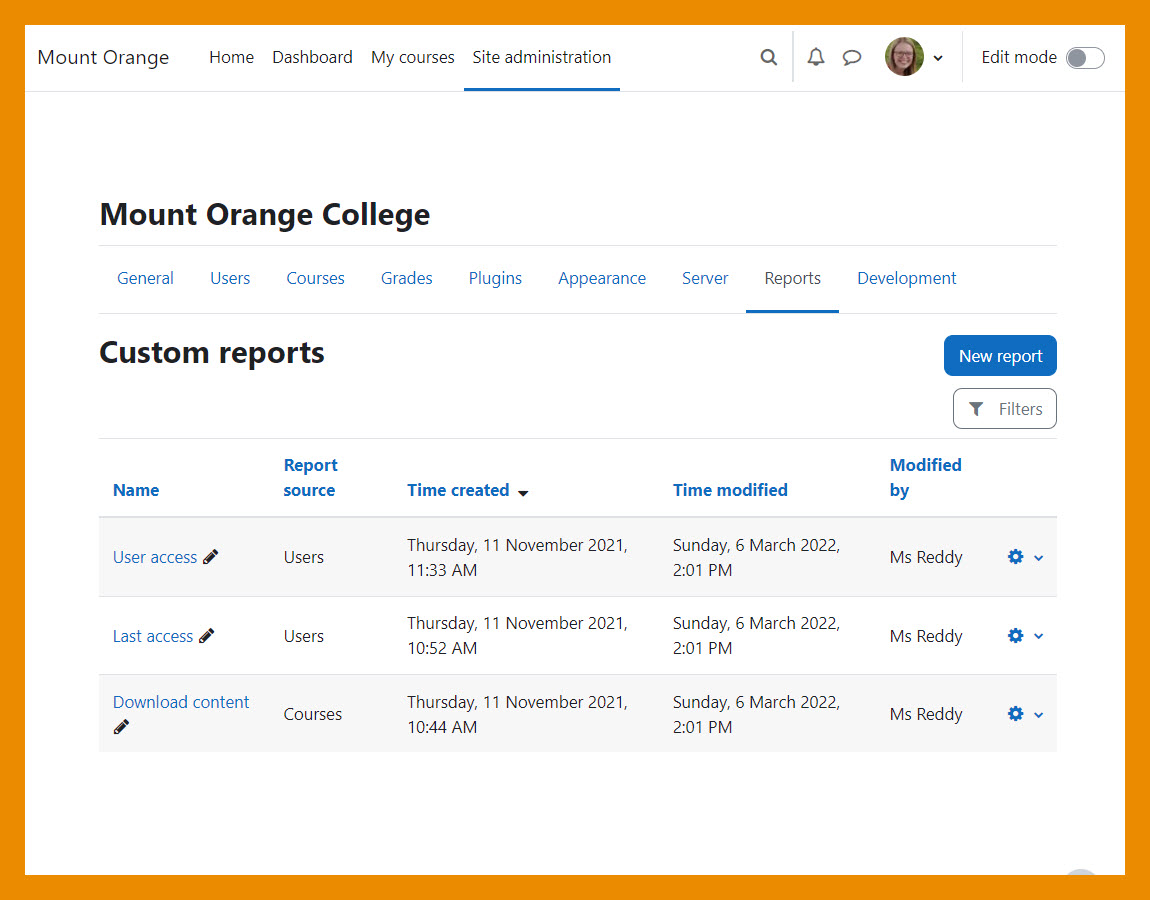Switch to the Plugins tab
This screenshot has width=1150, height=900.
click(495, 278)
